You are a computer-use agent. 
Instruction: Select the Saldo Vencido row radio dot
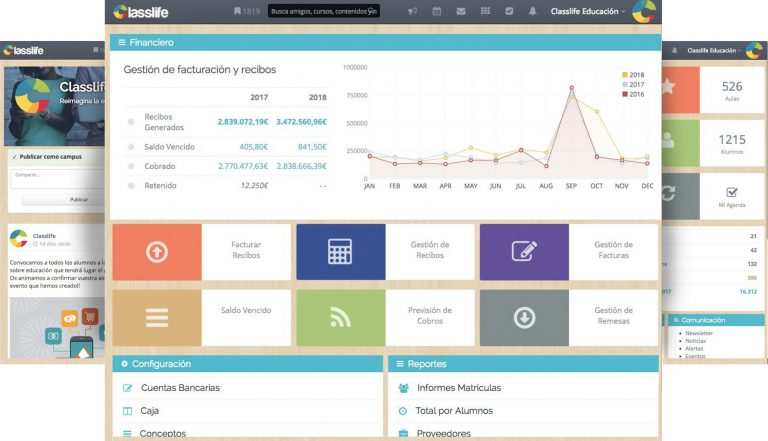(131, 147)
